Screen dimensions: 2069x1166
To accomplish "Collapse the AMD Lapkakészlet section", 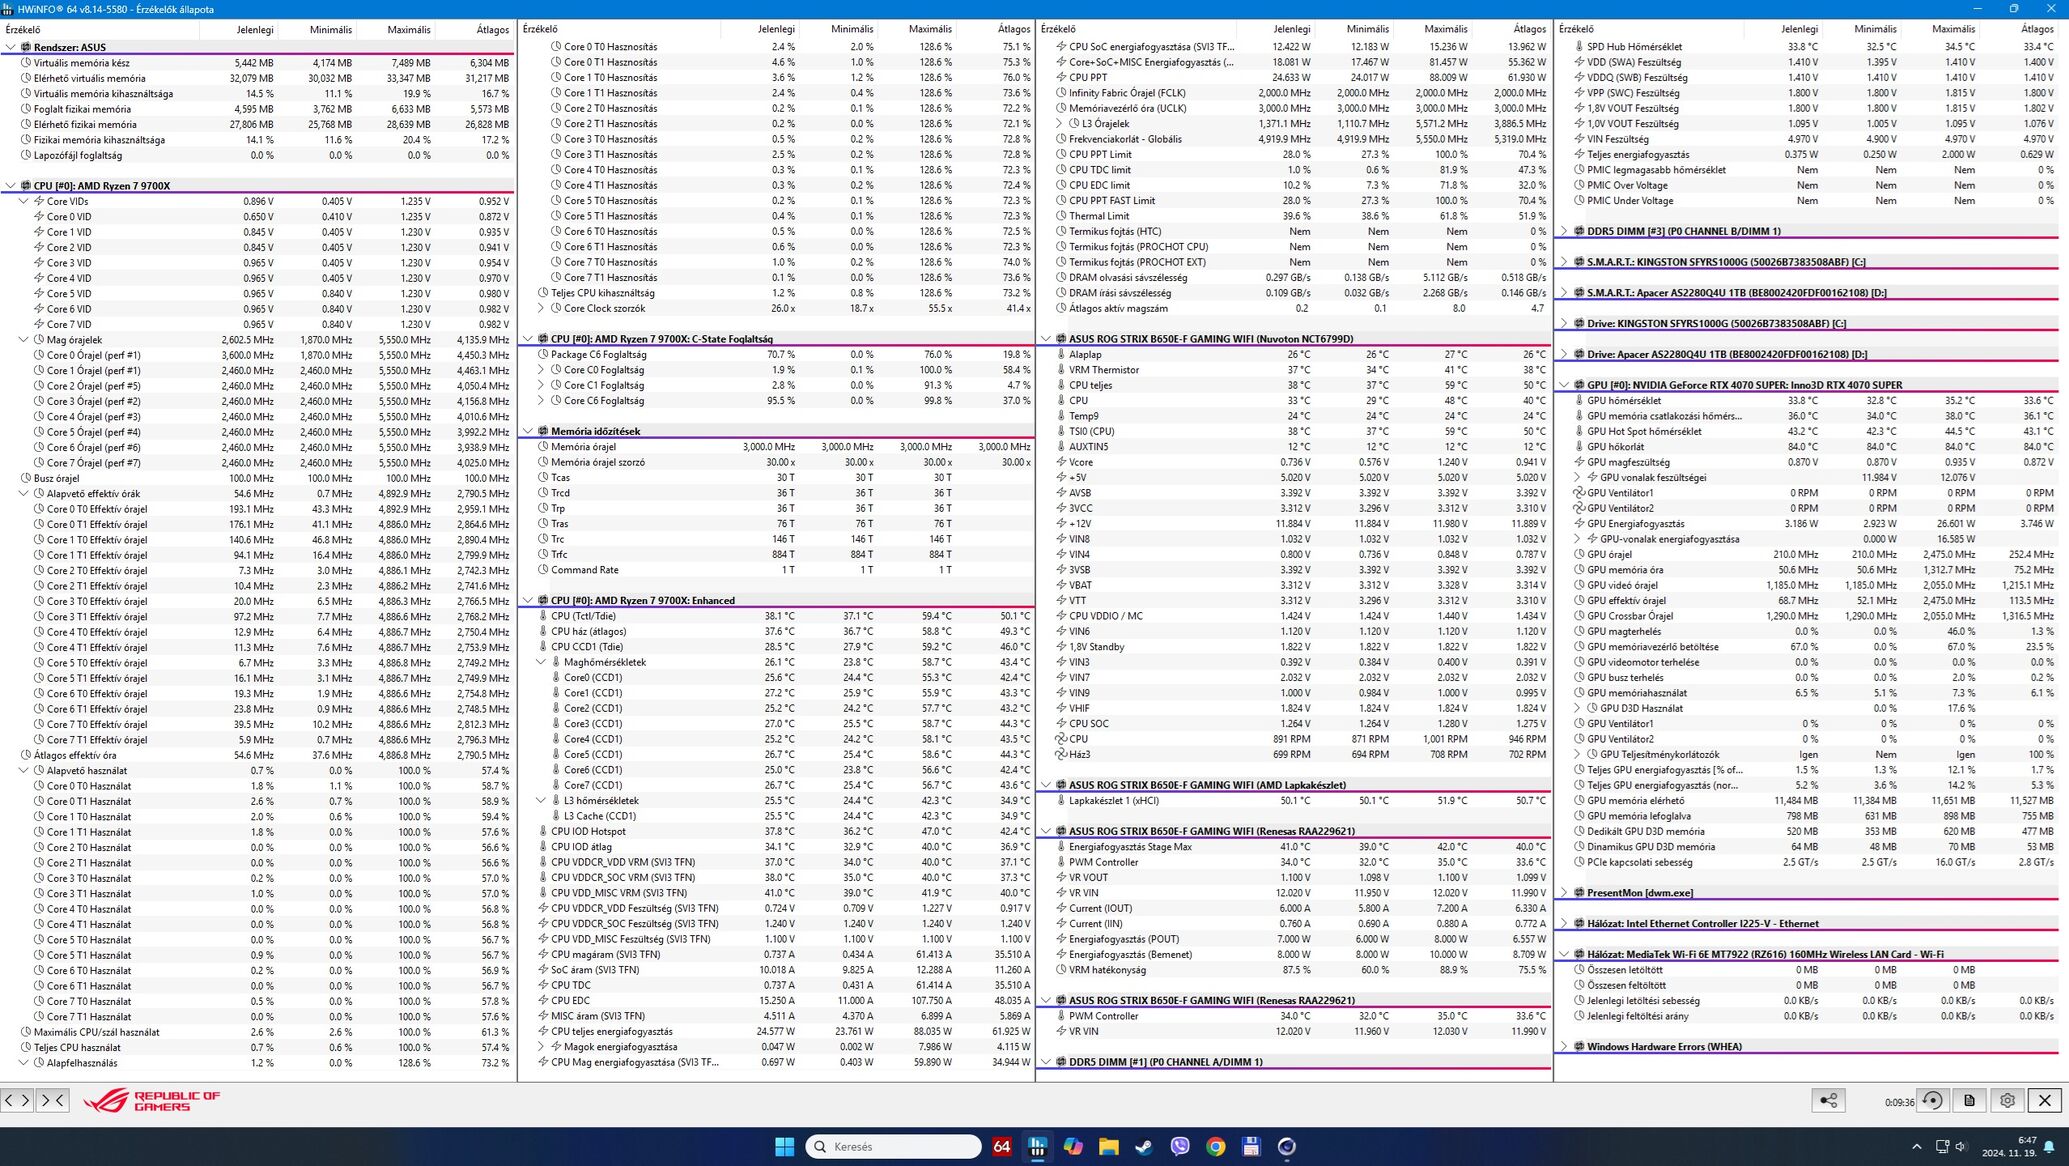I will coord(1046,785).
